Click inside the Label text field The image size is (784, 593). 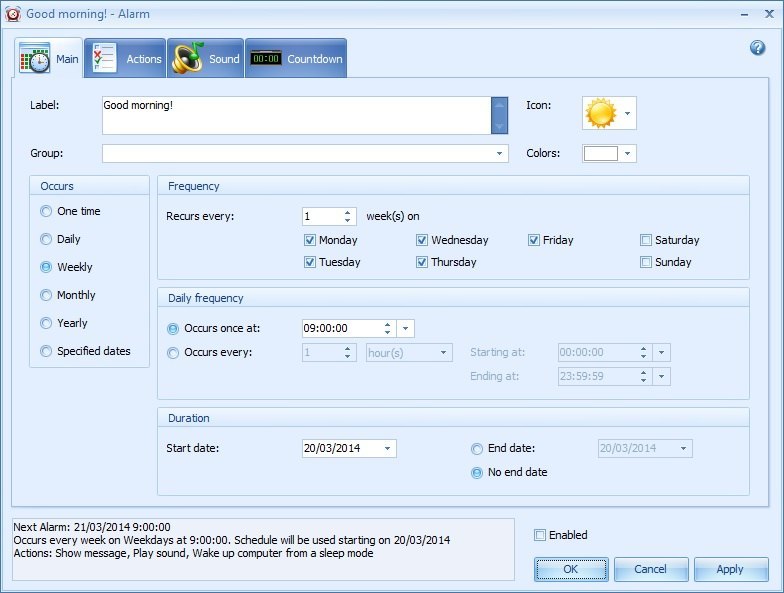[x=295, y=115]
